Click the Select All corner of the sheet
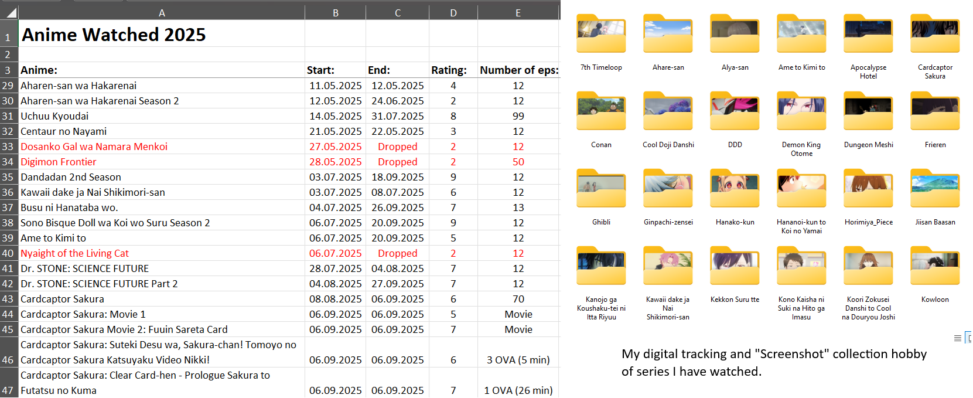The height and width of the screenshot is (398, 973). pyautogui.click(x=9, y=12)
